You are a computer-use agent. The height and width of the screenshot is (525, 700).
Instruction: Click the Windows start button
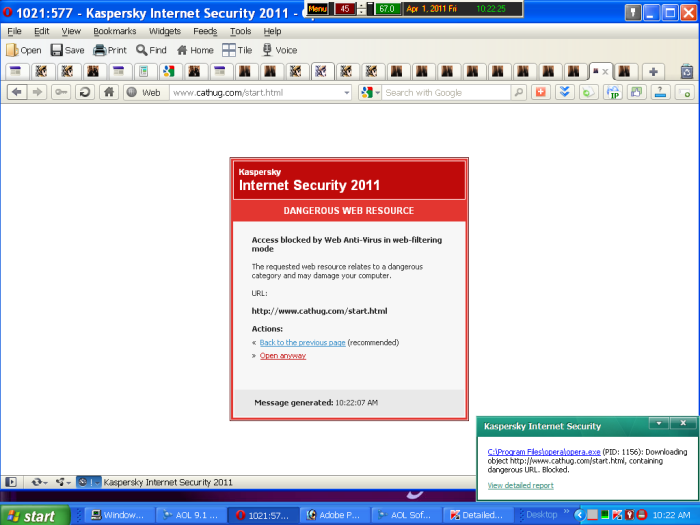tap(35, 515)
